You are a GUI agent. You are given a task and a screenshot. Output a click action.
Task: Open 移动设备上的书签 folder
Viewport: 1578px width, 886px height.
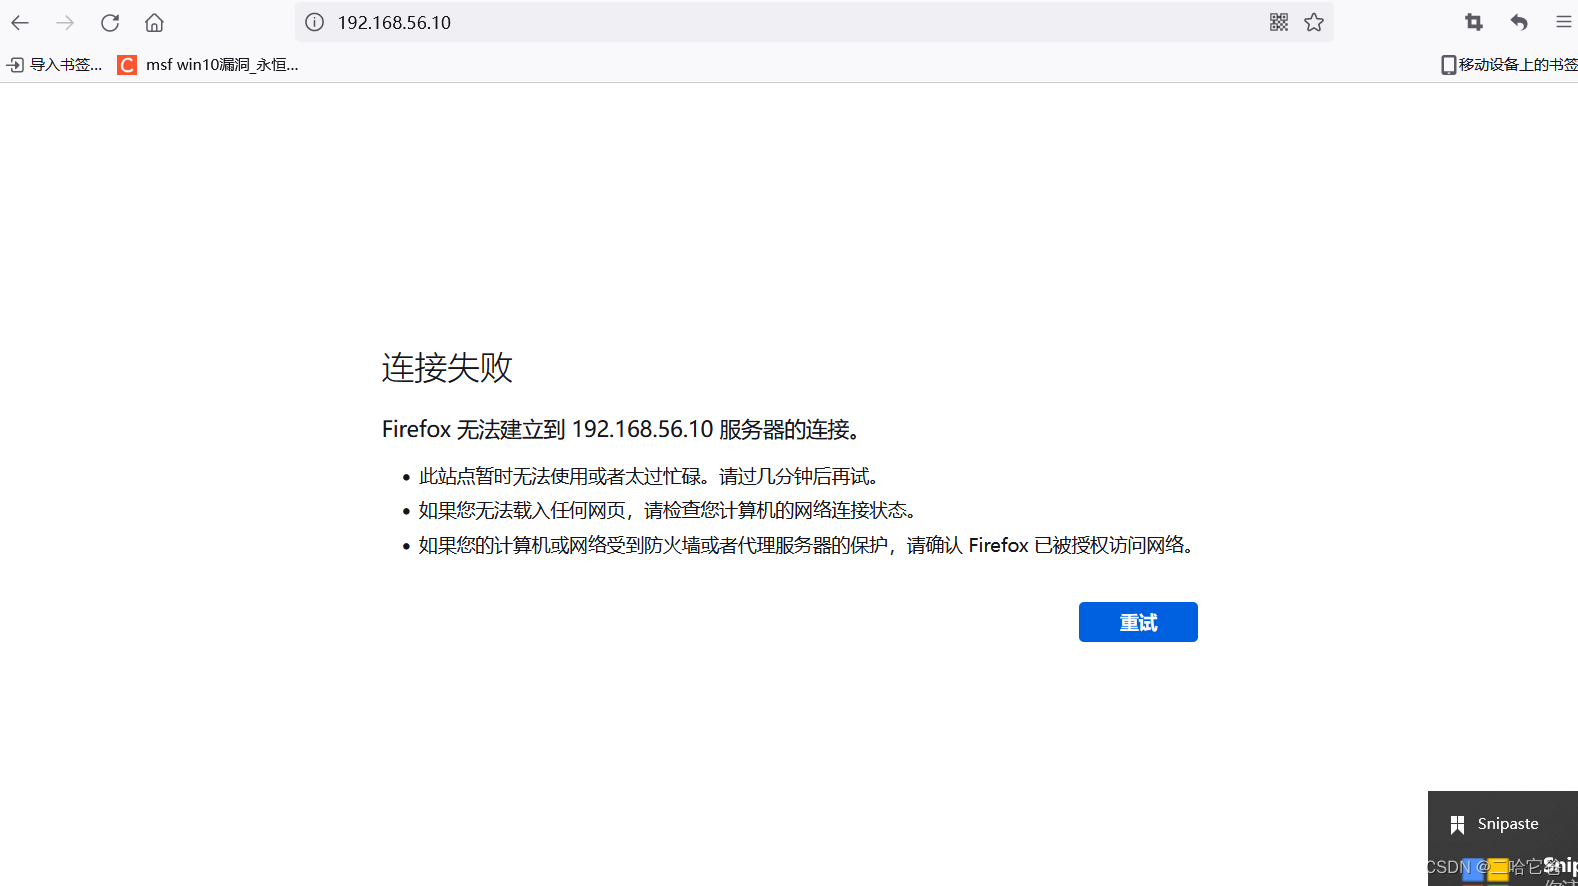pos(1509,65)
